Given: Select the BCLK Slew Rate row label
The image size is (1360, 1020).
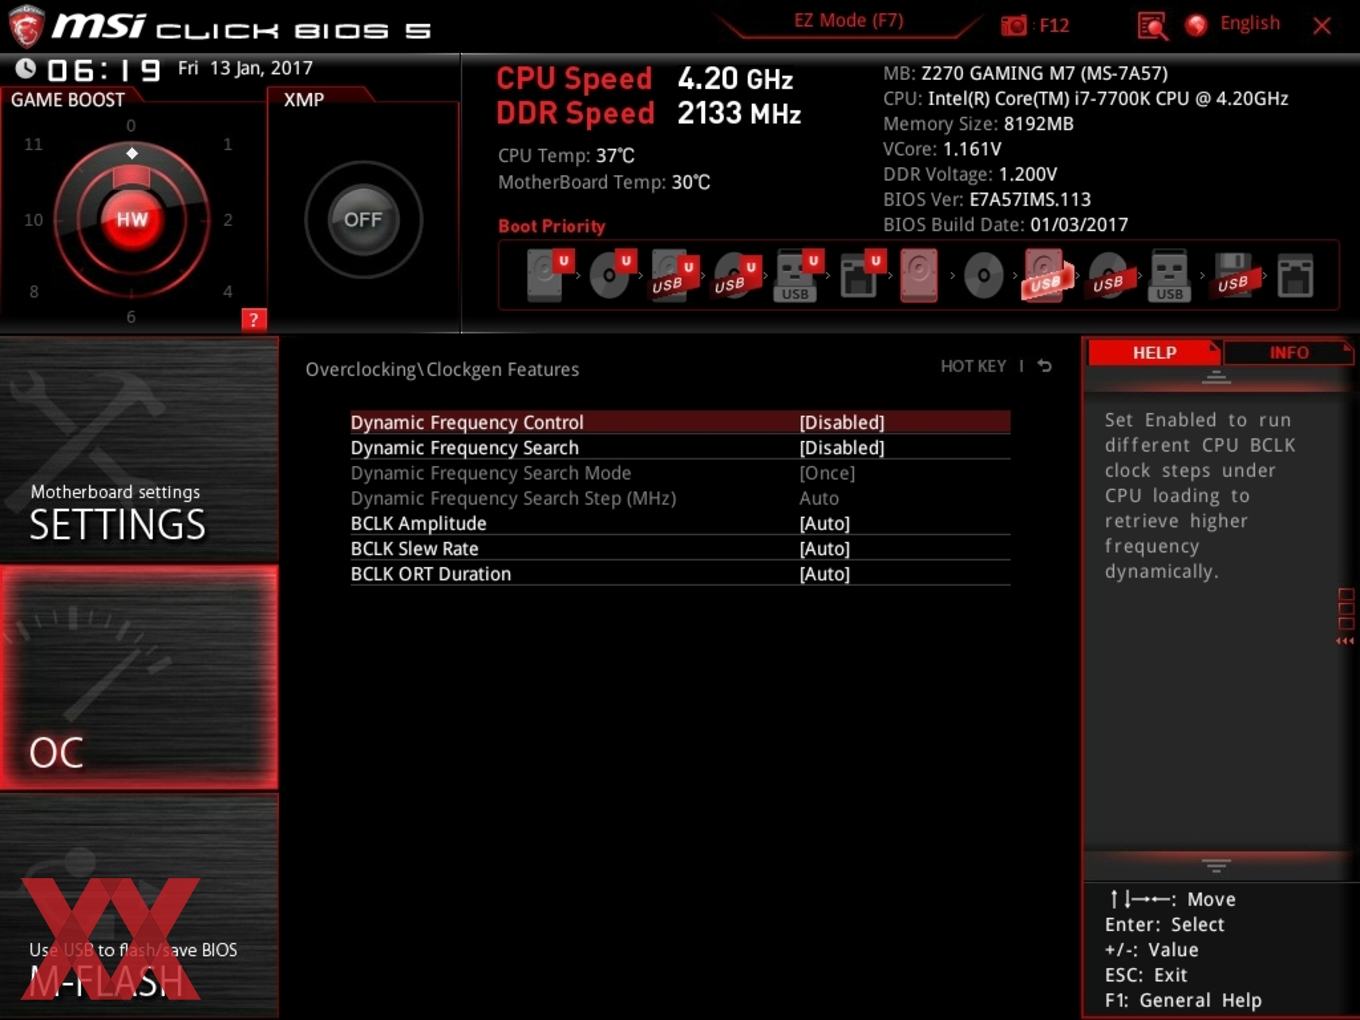Looking at the screenshot, I should click(415, 548).
